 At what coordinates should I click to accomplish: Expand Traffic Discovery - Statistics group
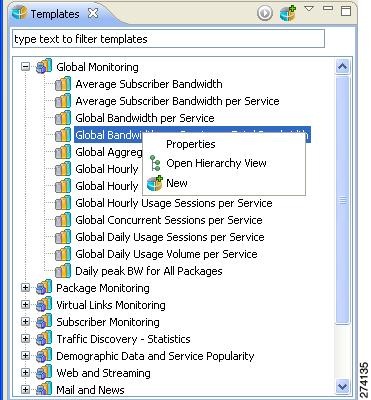click(25, 339)
